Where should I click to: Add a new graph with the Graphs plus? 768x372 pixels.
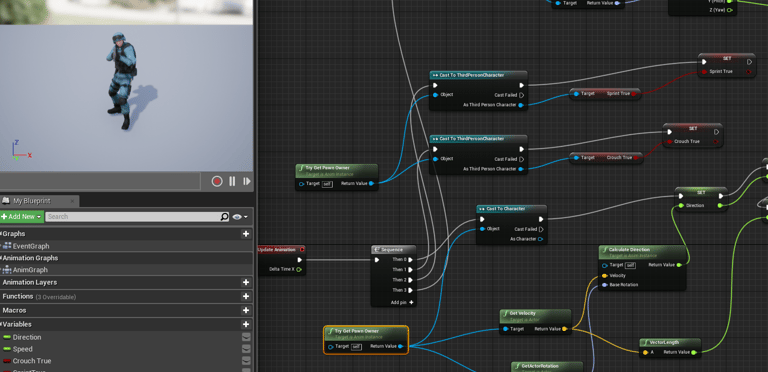point(246,234)
